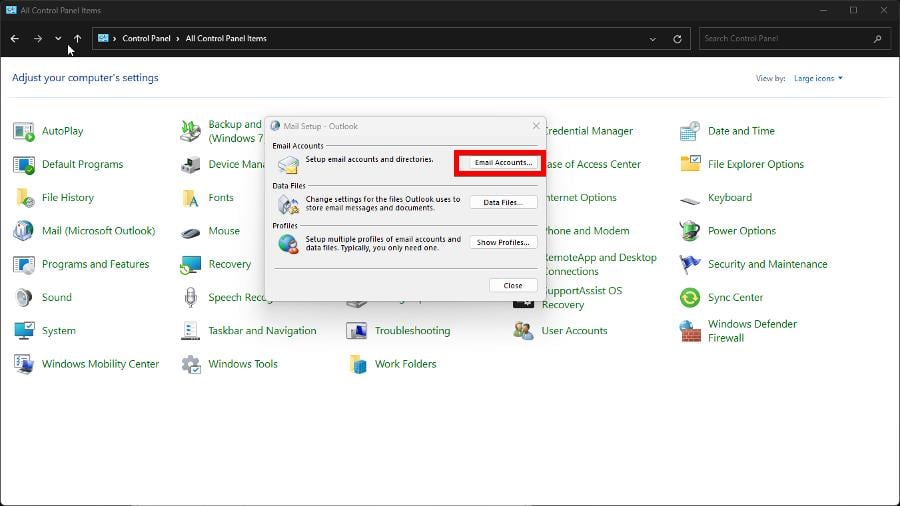Open the View by Large icons dropdown
Screen dimensions: 900x506
tap(818, 78)
